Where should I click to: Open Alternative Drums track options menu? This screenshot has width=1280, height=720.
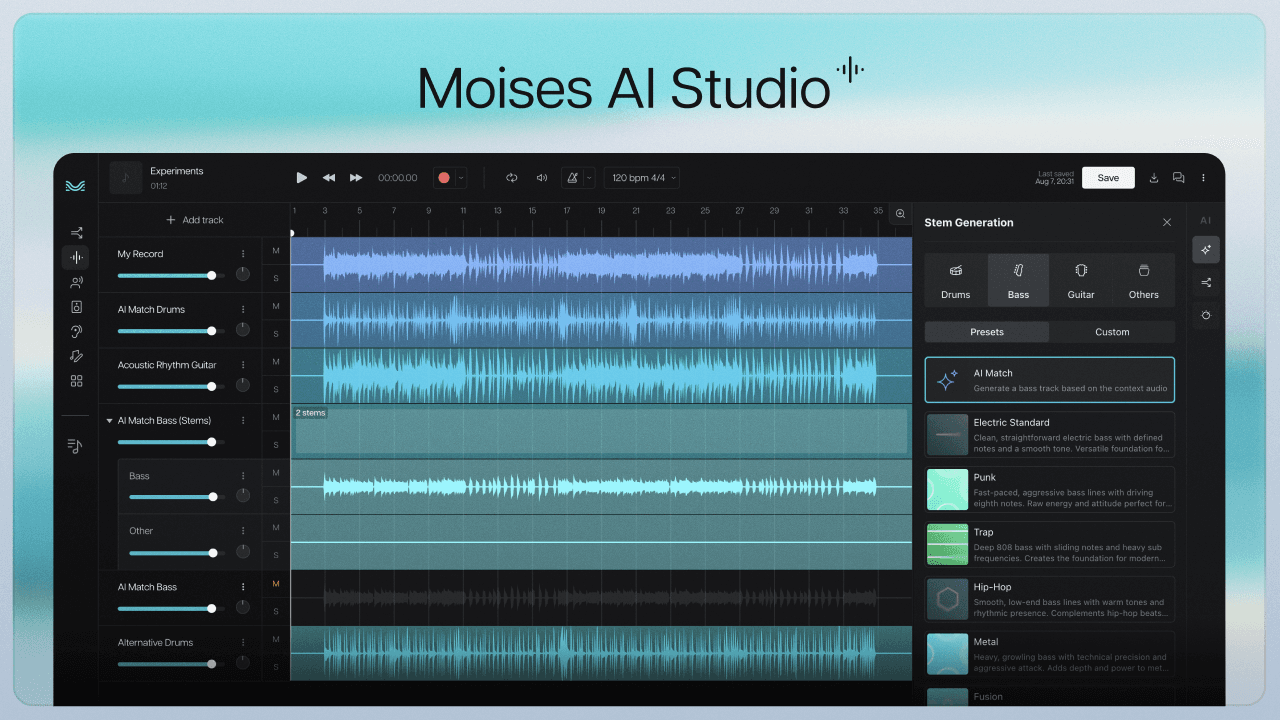[243, 643]
